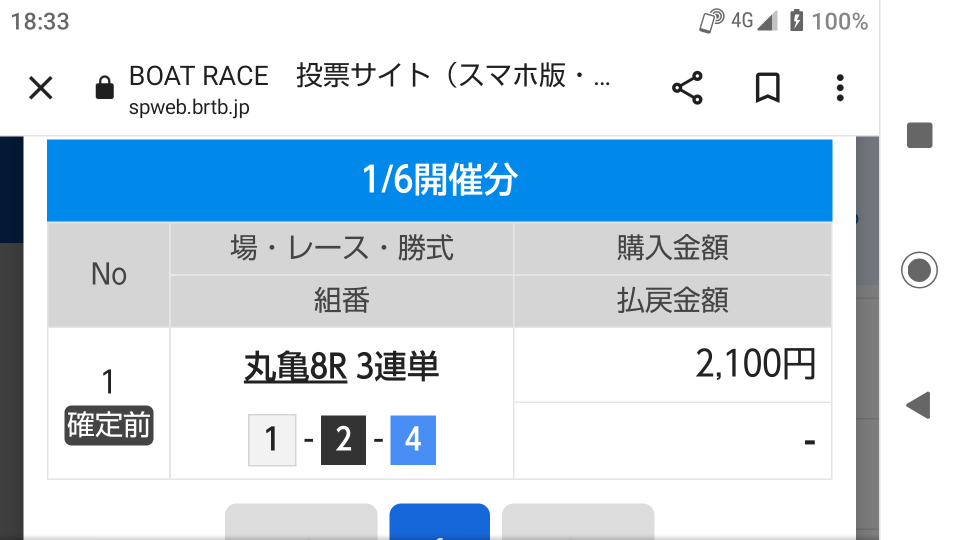Viewport: 960px width, 540px height.
Task: Tap the 2,100円 purchase amount cell
Action: [x=672, y=365]
